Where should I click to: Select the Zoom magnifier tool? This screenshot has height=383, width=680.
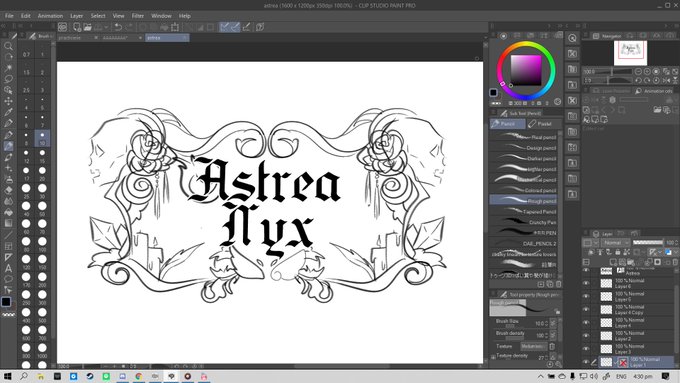click(8, 46)
